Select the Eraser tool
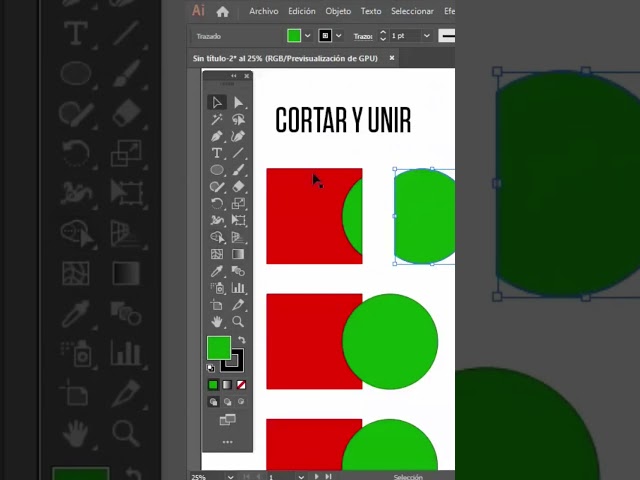 (238, 187)
